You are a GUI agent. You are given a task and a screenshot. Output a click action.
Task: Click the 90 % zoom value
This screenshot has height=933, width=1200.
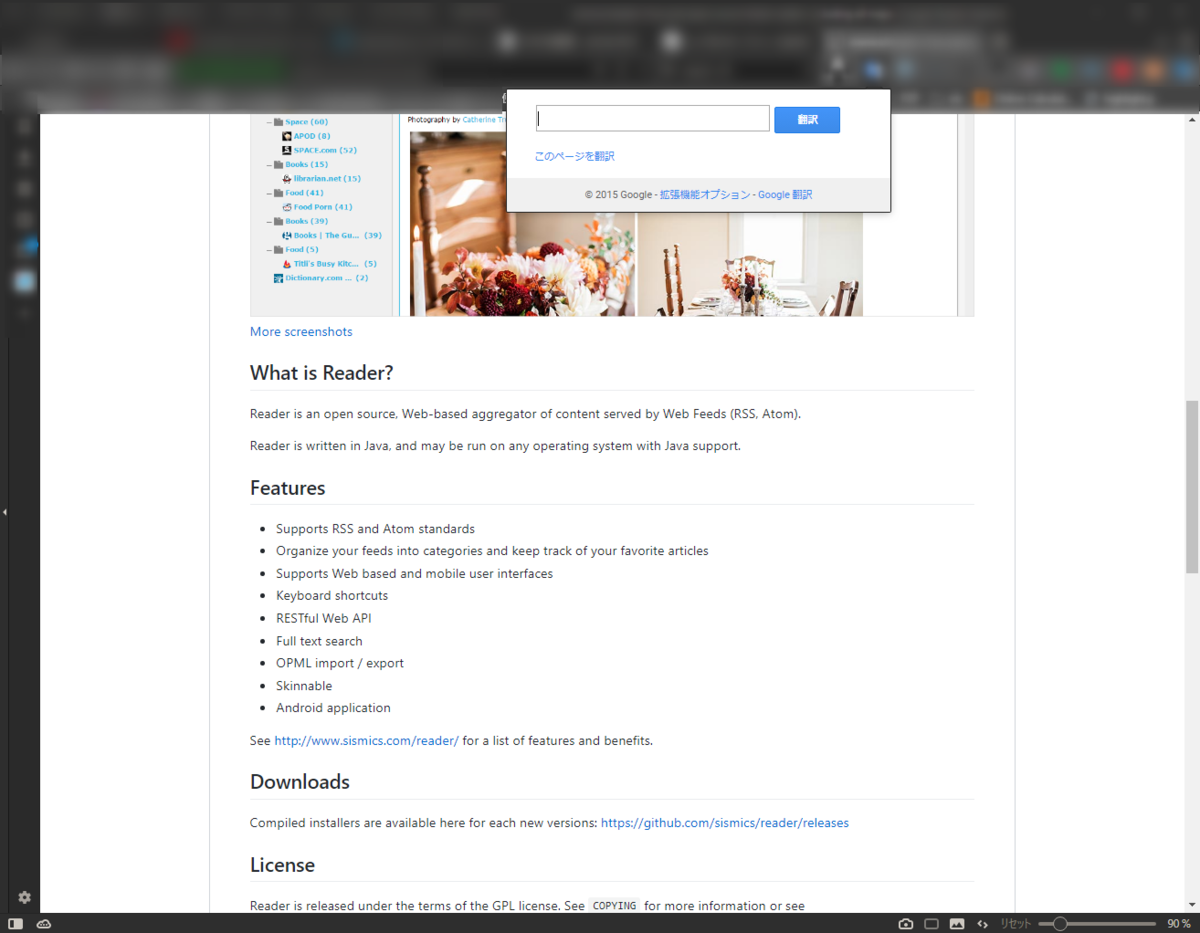pos(1178,924)
